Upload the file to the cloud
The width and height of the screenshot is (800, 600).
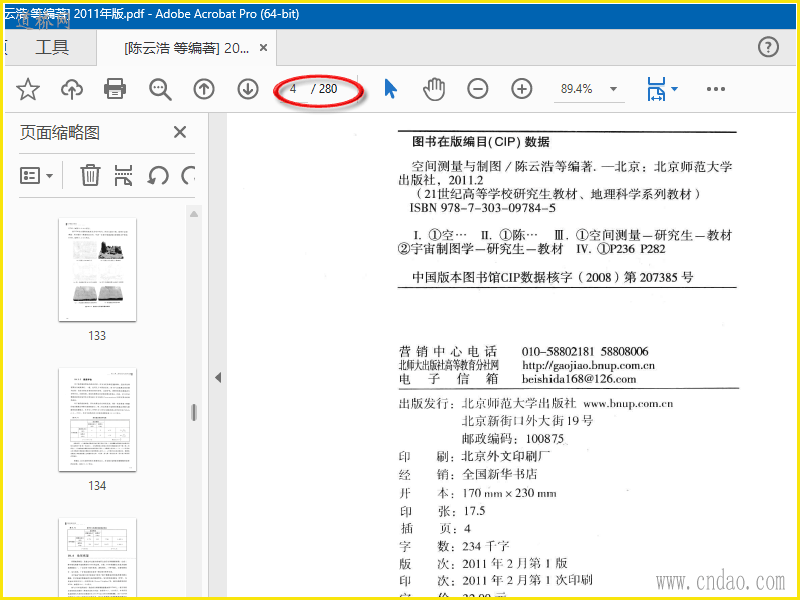pyautogui.click(x=72, y=89)
